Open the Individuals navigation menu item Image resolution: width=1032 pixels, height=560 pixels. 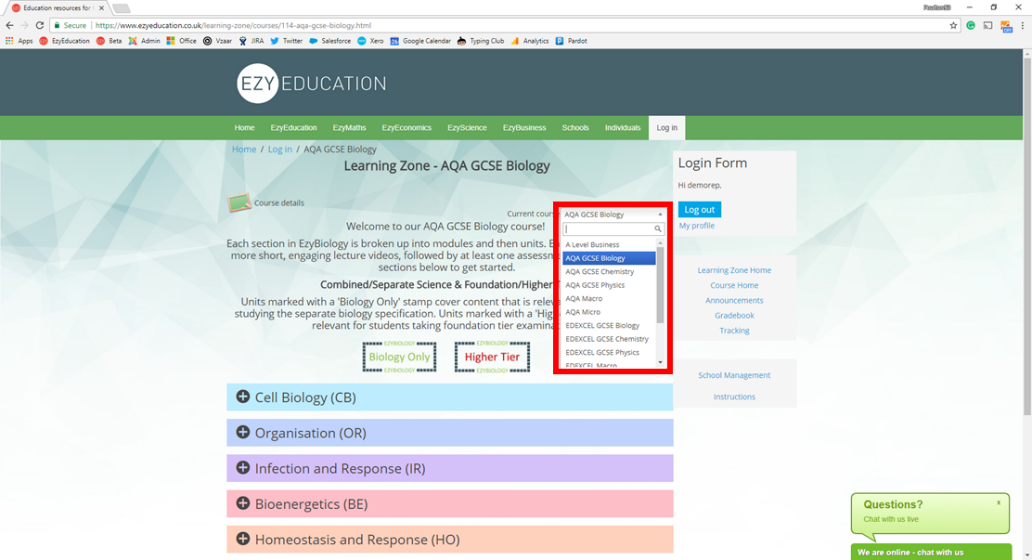point(623,128)
